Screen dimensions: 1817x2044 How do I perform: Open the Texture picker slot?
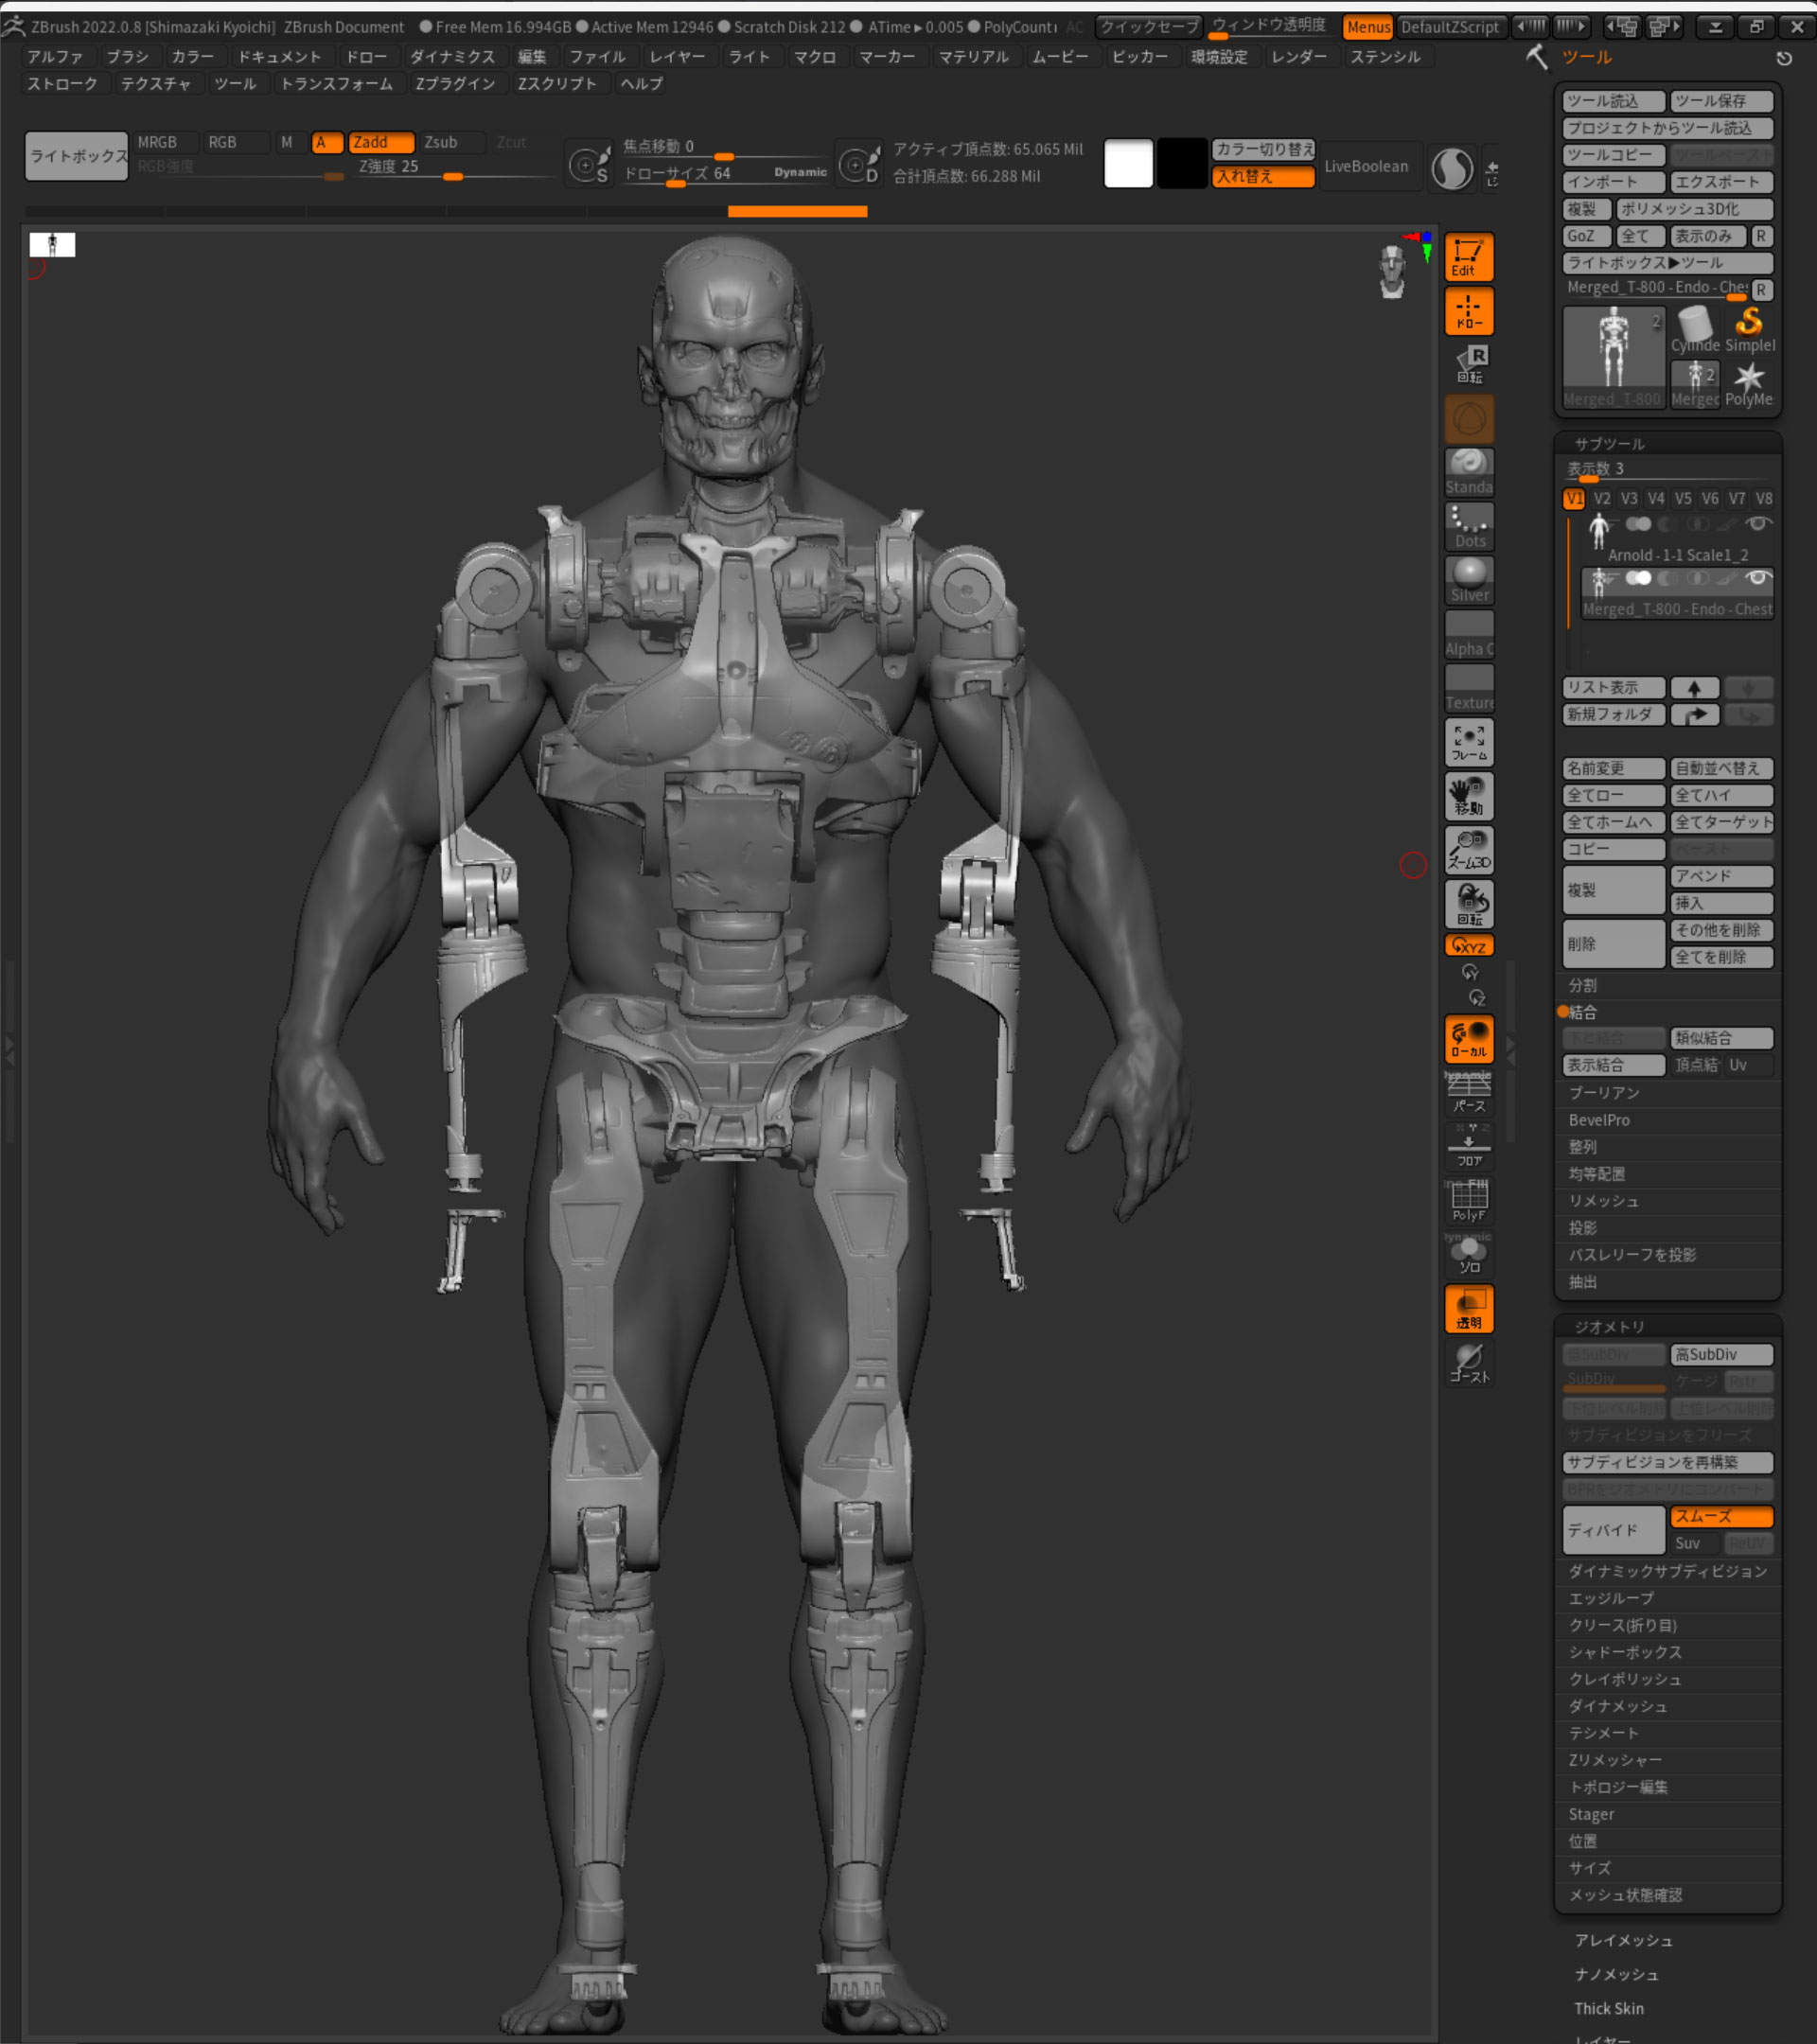click(x=1468, y=688)
